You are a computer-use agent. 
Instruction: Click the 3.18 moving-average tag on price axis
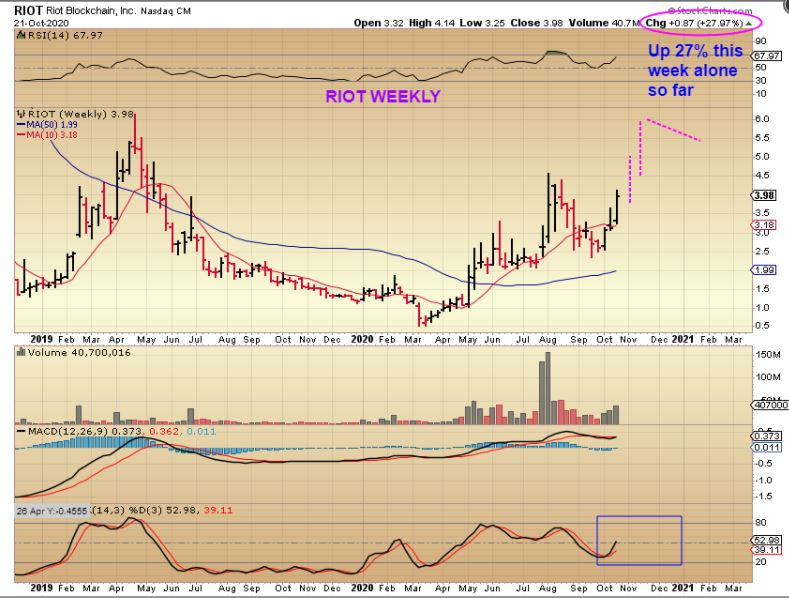(x=764, y=225)
